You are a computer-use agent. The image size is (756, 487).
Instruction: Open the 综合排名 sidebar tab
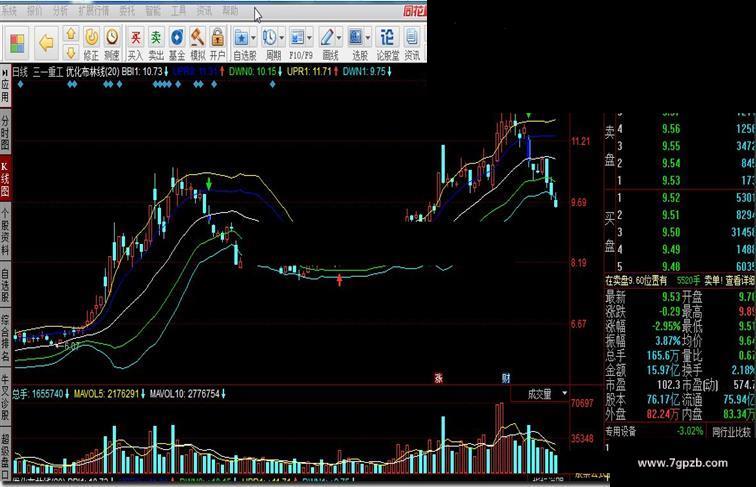coord(5,338)
